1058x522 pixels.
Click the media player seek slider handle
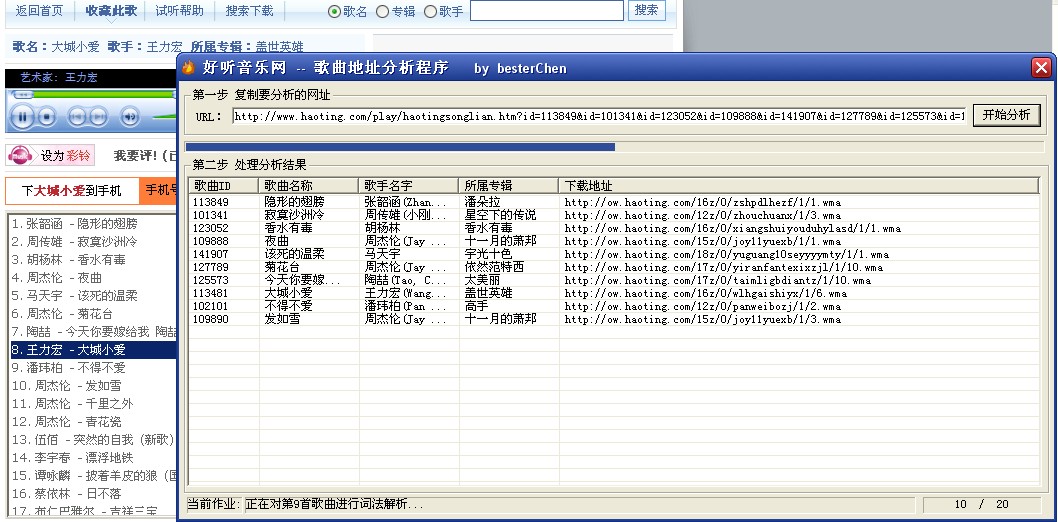pos(24,95)
